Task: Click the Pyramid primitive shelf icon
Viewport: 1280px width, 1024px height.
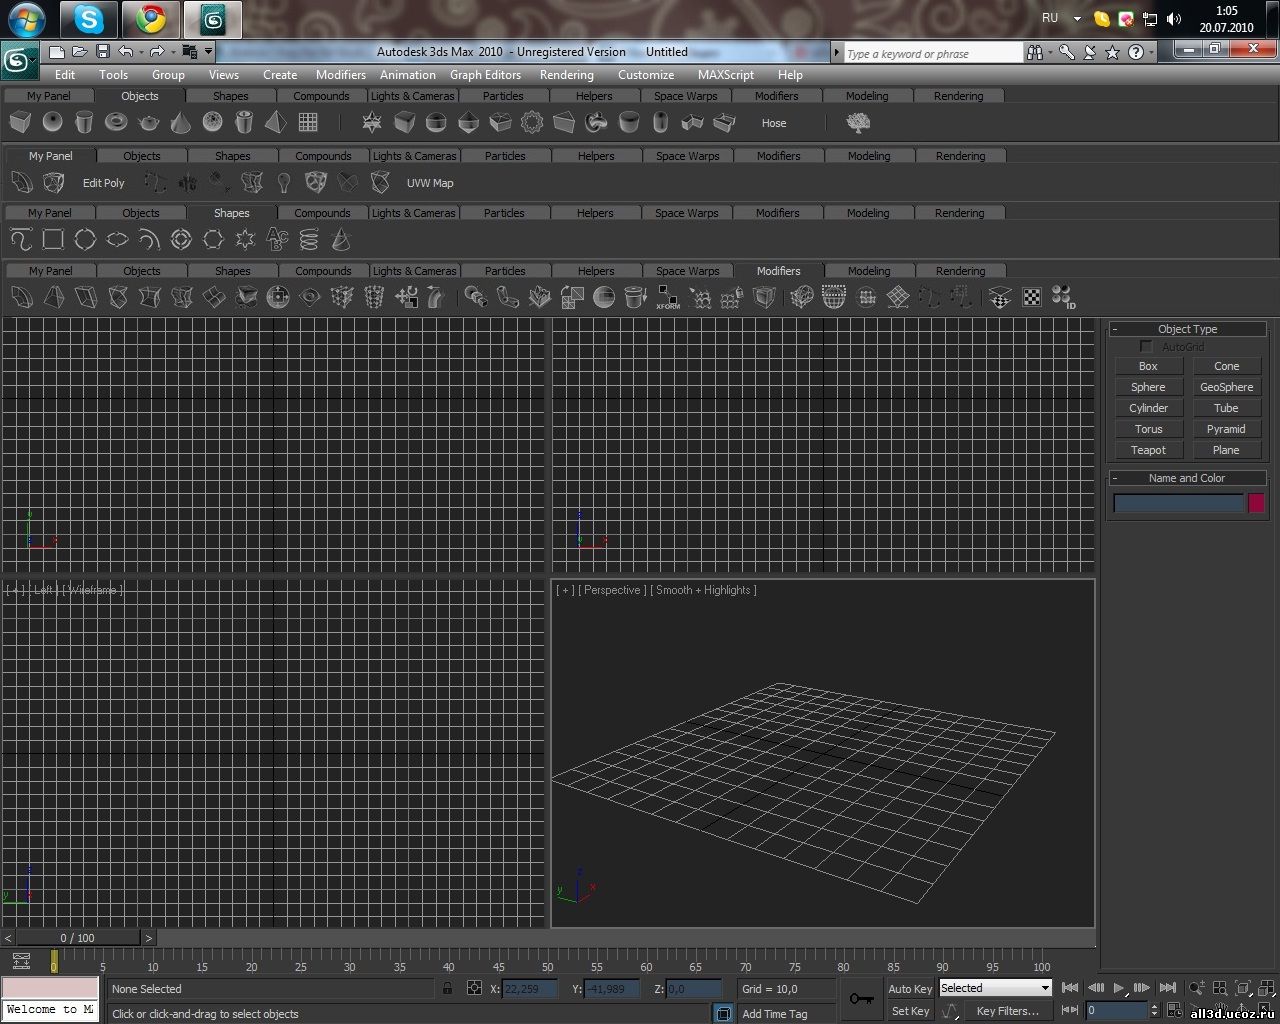Action: pos(276,123)
